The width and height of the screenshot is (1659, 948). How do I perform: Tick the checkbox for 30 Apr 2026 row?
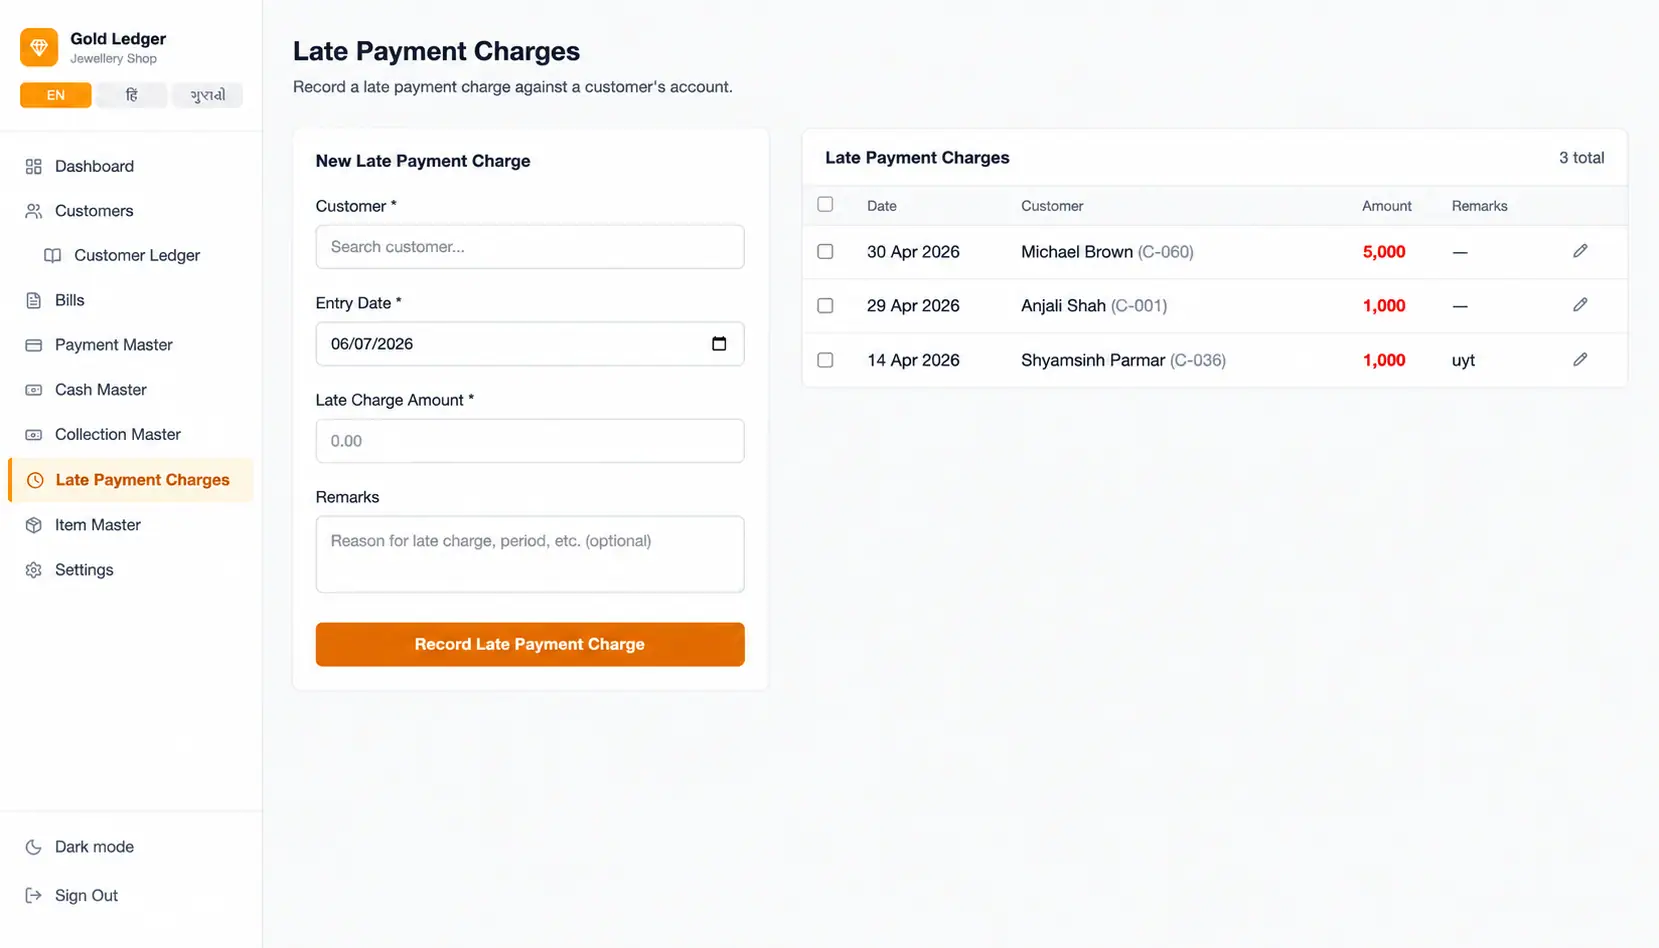pos(825,251)
